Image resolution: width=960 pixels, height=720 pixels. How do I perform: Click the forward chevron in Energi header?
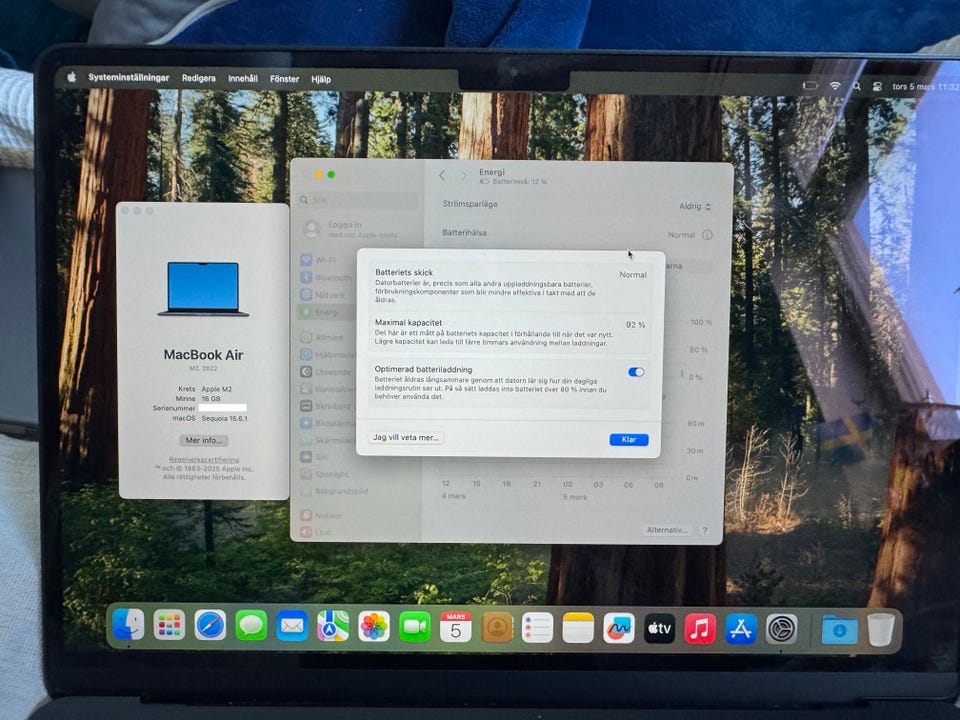tap(464, 176)
